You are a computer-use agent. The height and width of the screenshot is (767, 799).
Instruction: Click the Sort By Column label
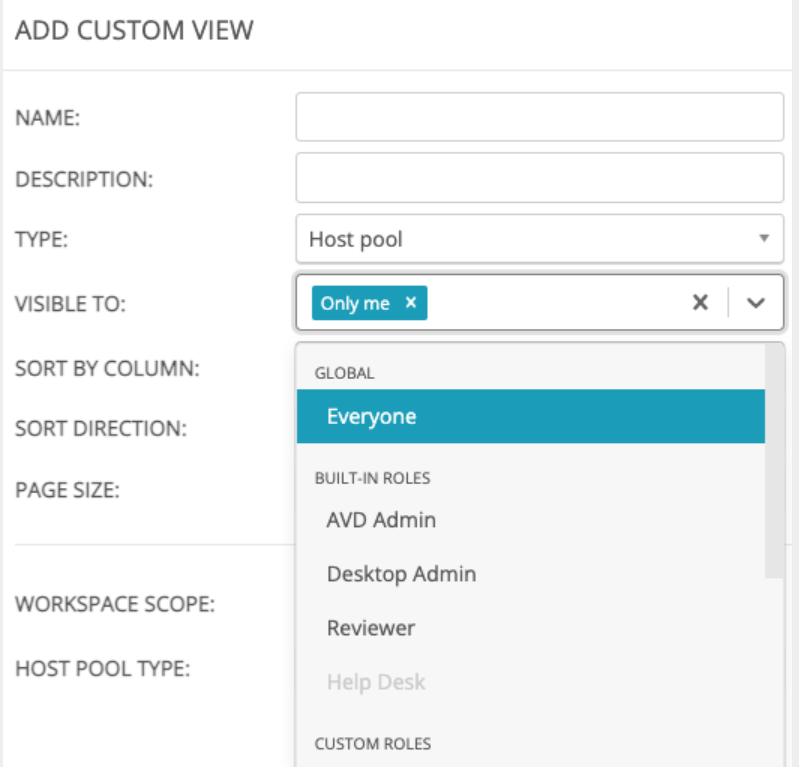point(107,367)
